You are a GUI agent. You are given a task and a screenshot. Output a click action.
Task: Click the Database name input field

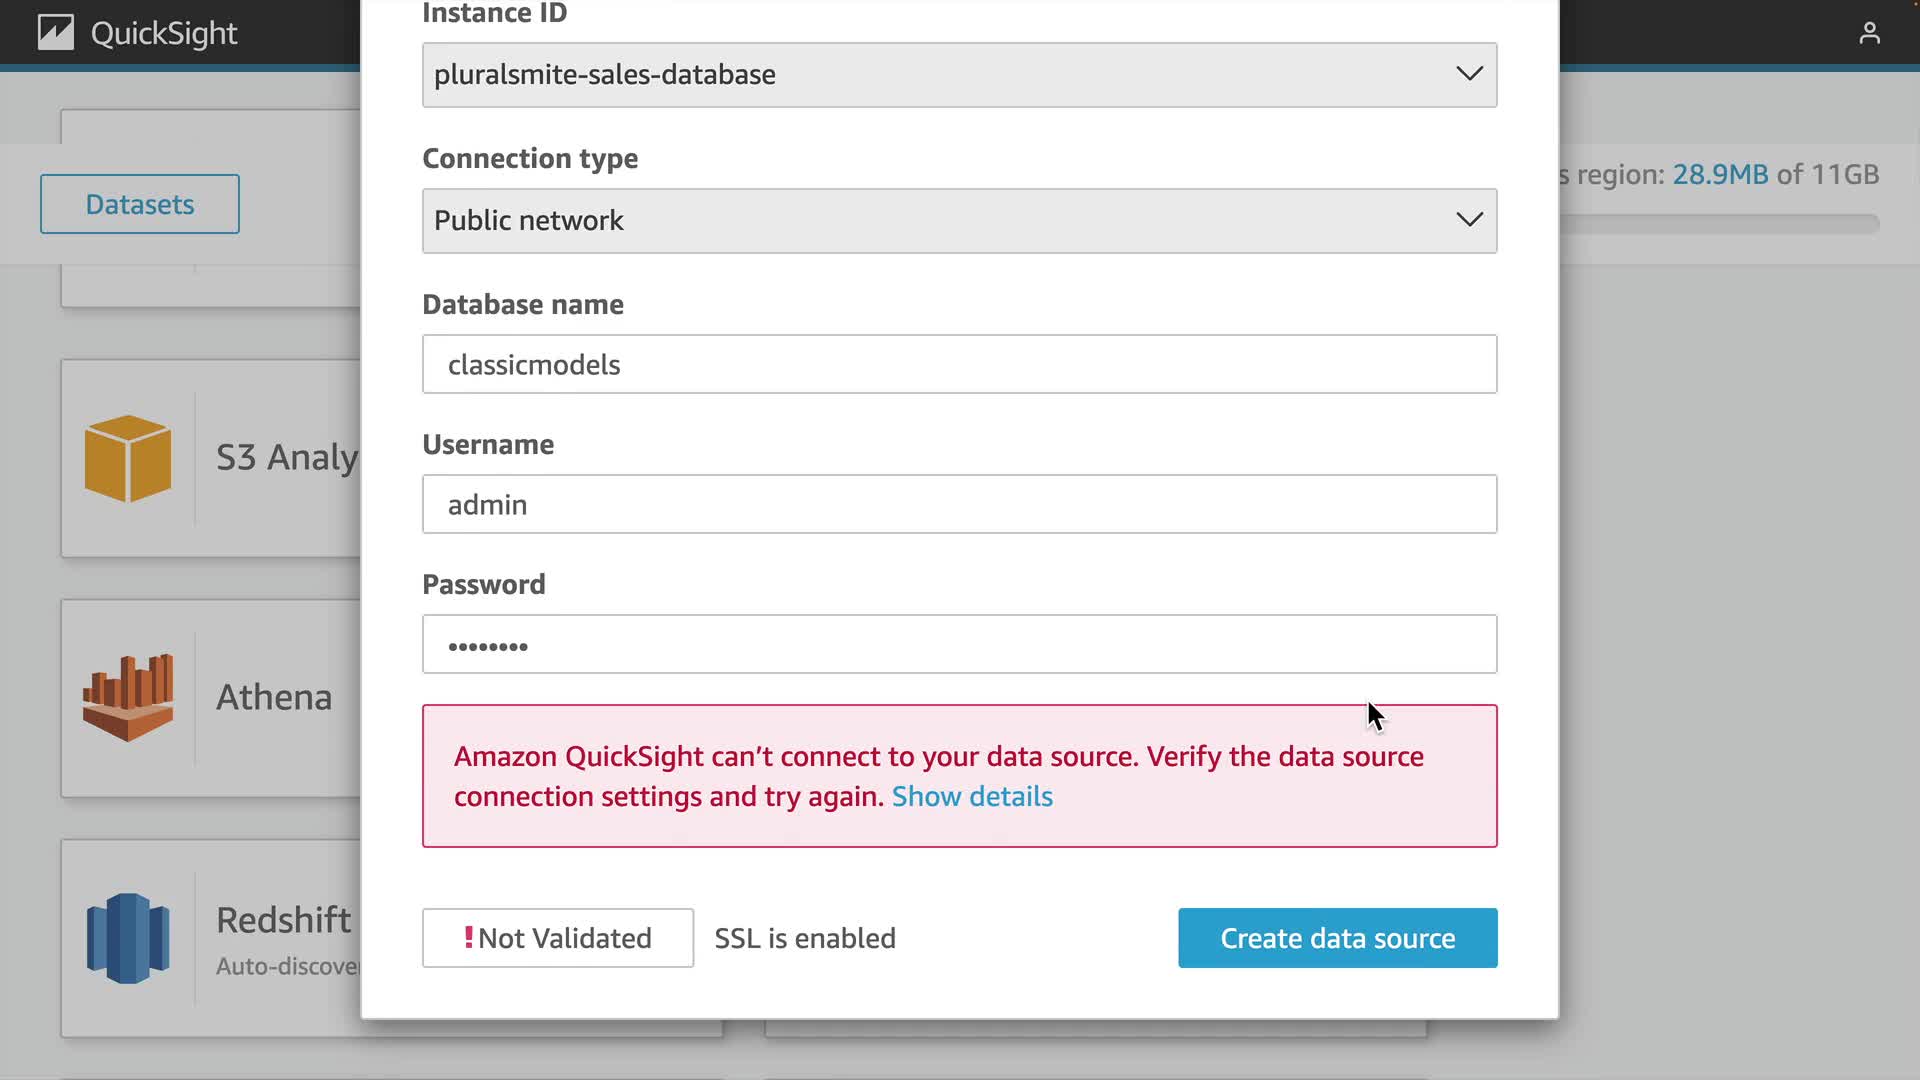click(x=959, y=364)
